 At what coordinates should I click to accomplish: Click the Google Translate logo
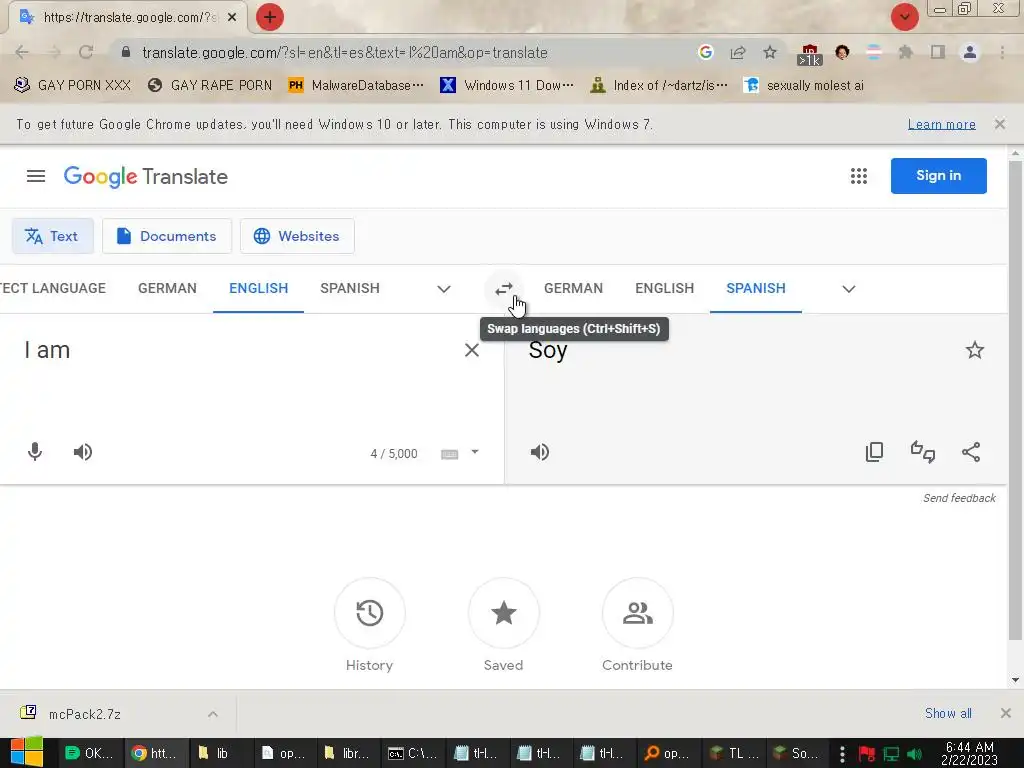pos(146,176)
